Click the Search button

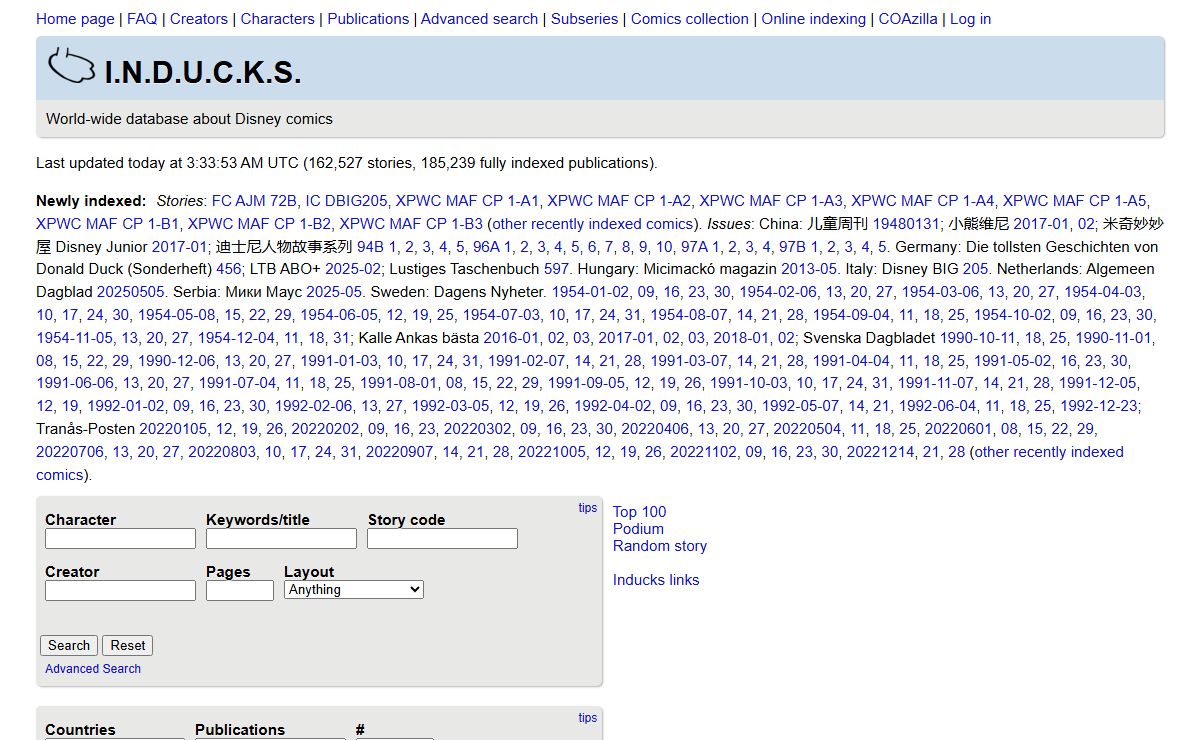(69, 645)
